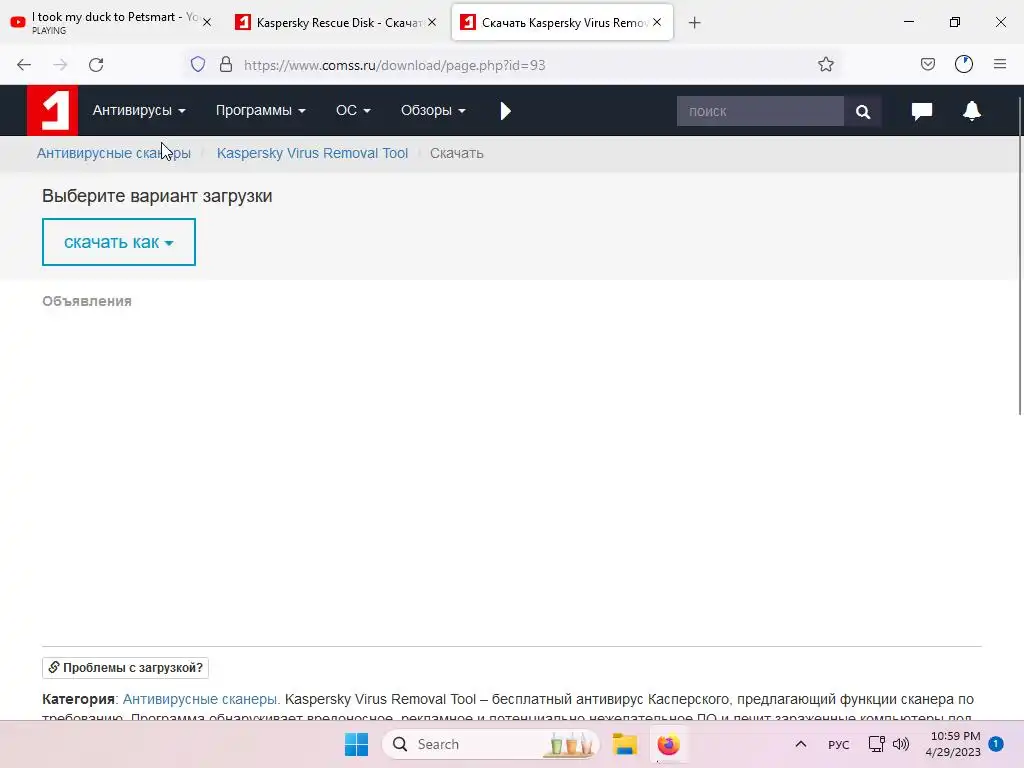This screenshot has height=768, width=1024.
Task: Expand the ОС menu
Action: tap(353, 110)
